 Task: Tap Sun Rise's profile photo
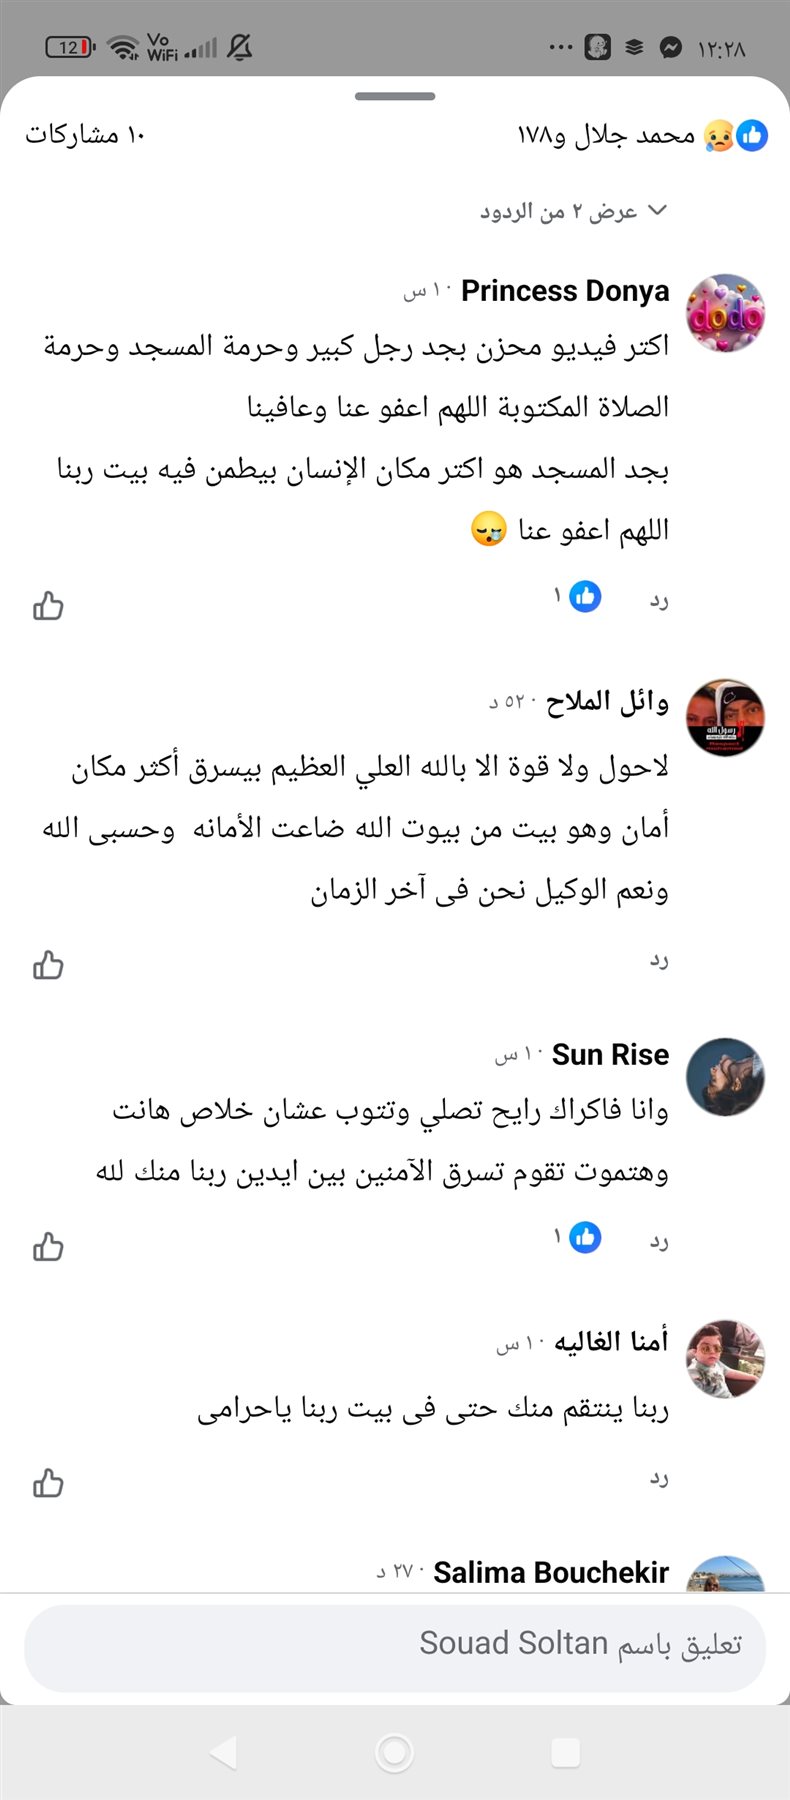(x=725, y=1077)
